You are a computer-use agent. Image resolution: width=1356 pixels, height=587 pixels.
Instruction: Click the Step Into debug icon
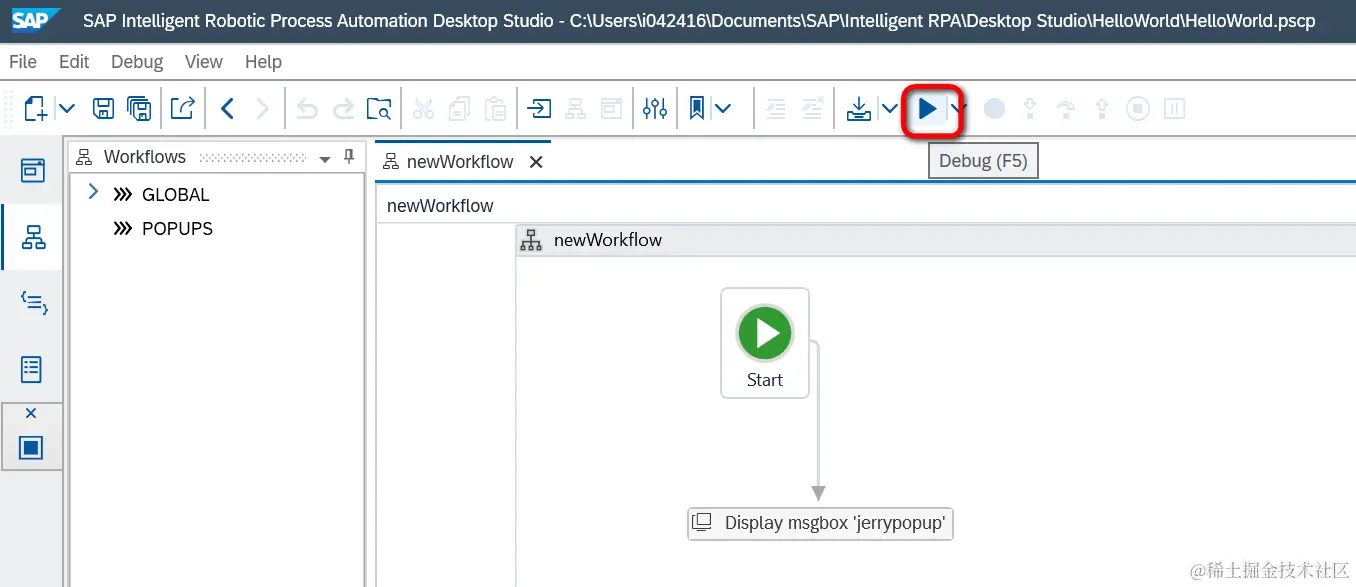pyautogui.click(x=1030, y=108)
